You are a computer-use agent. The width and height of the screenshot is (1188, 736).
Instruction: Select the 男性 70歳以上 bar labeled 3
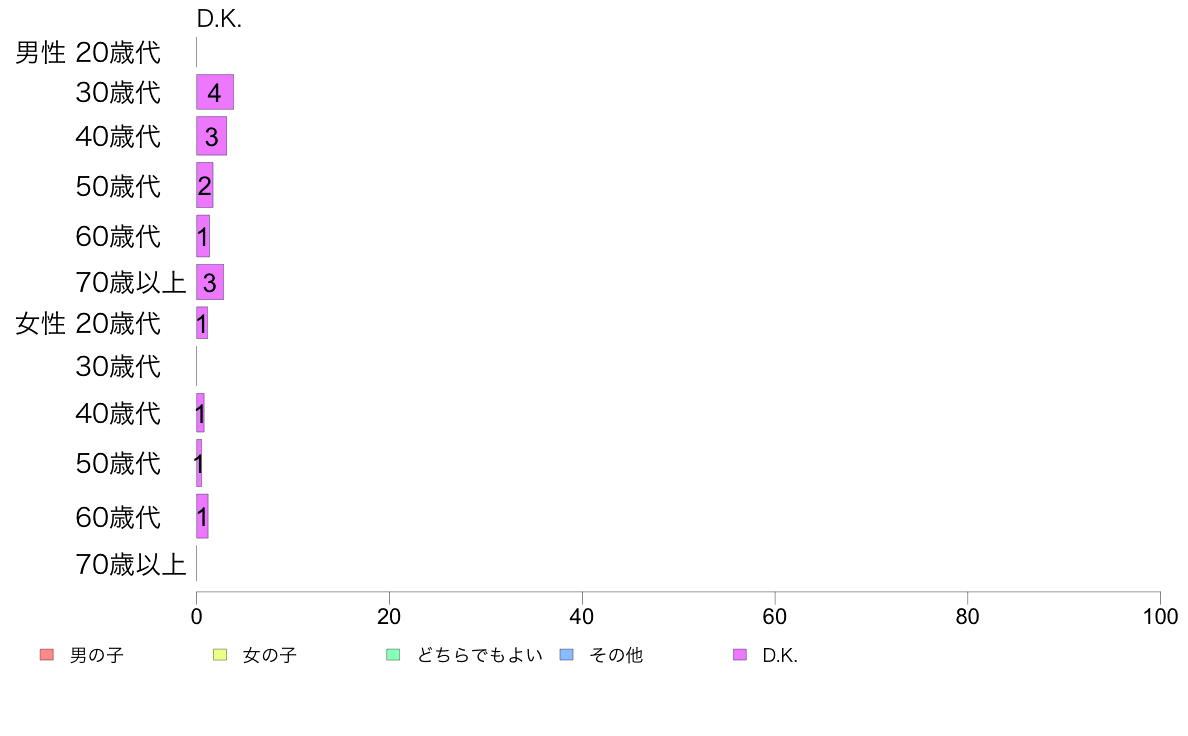[210, 282]
